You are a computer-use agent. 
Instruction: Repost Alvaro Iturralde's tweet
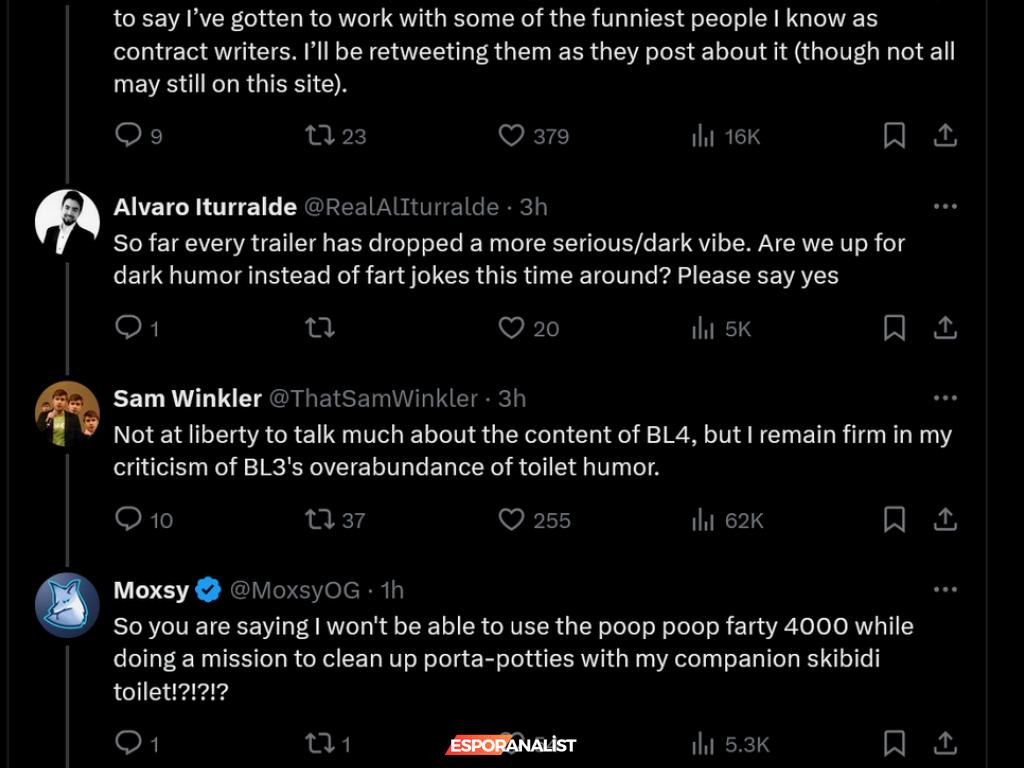[x=319, y=328]
